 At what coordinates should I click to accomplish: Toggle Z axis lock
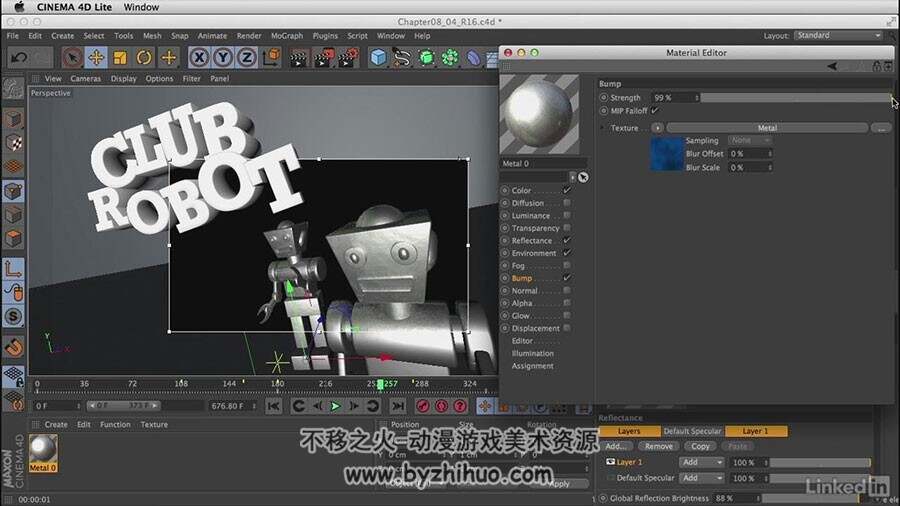[x=247, y=57]
